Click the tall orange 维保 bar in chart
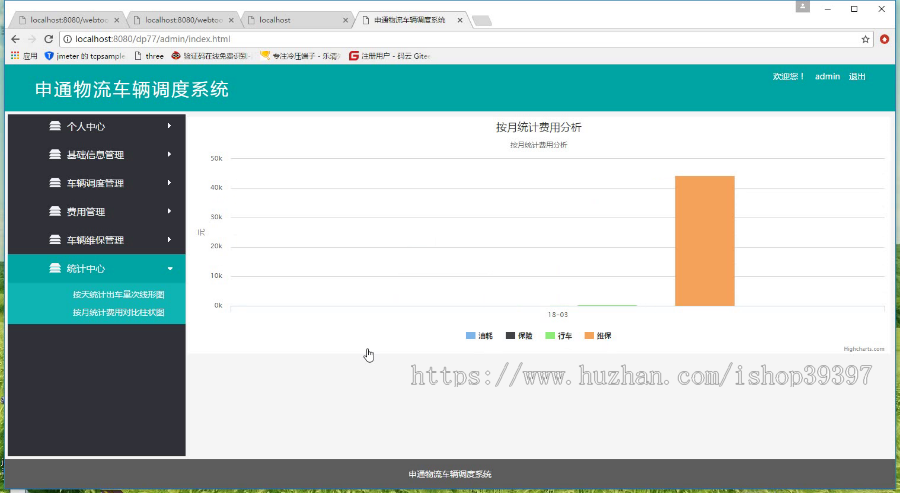 [704, 241]
